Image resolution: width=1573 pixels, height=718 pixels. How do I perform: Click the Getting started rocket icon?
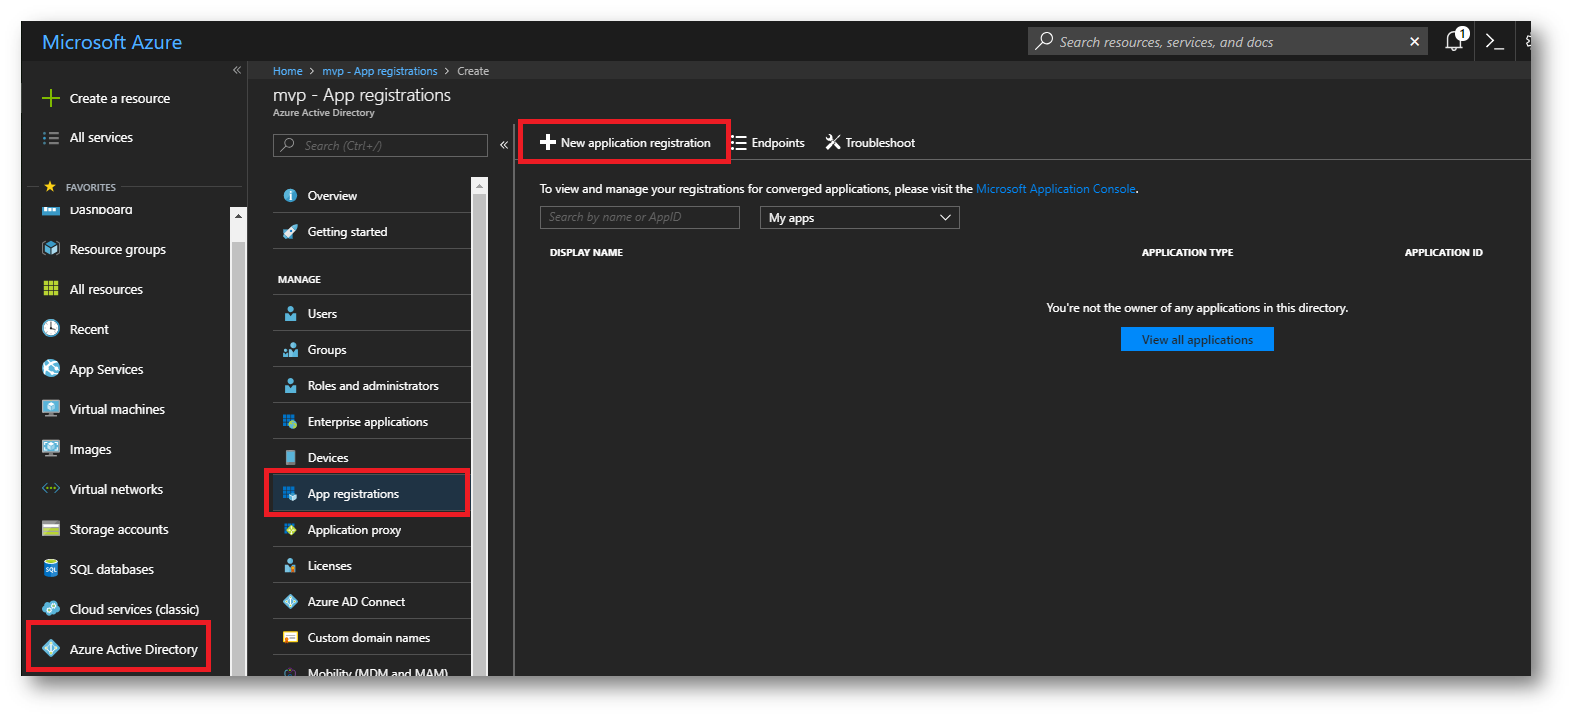pyautogui.click(x=290, y=232)
